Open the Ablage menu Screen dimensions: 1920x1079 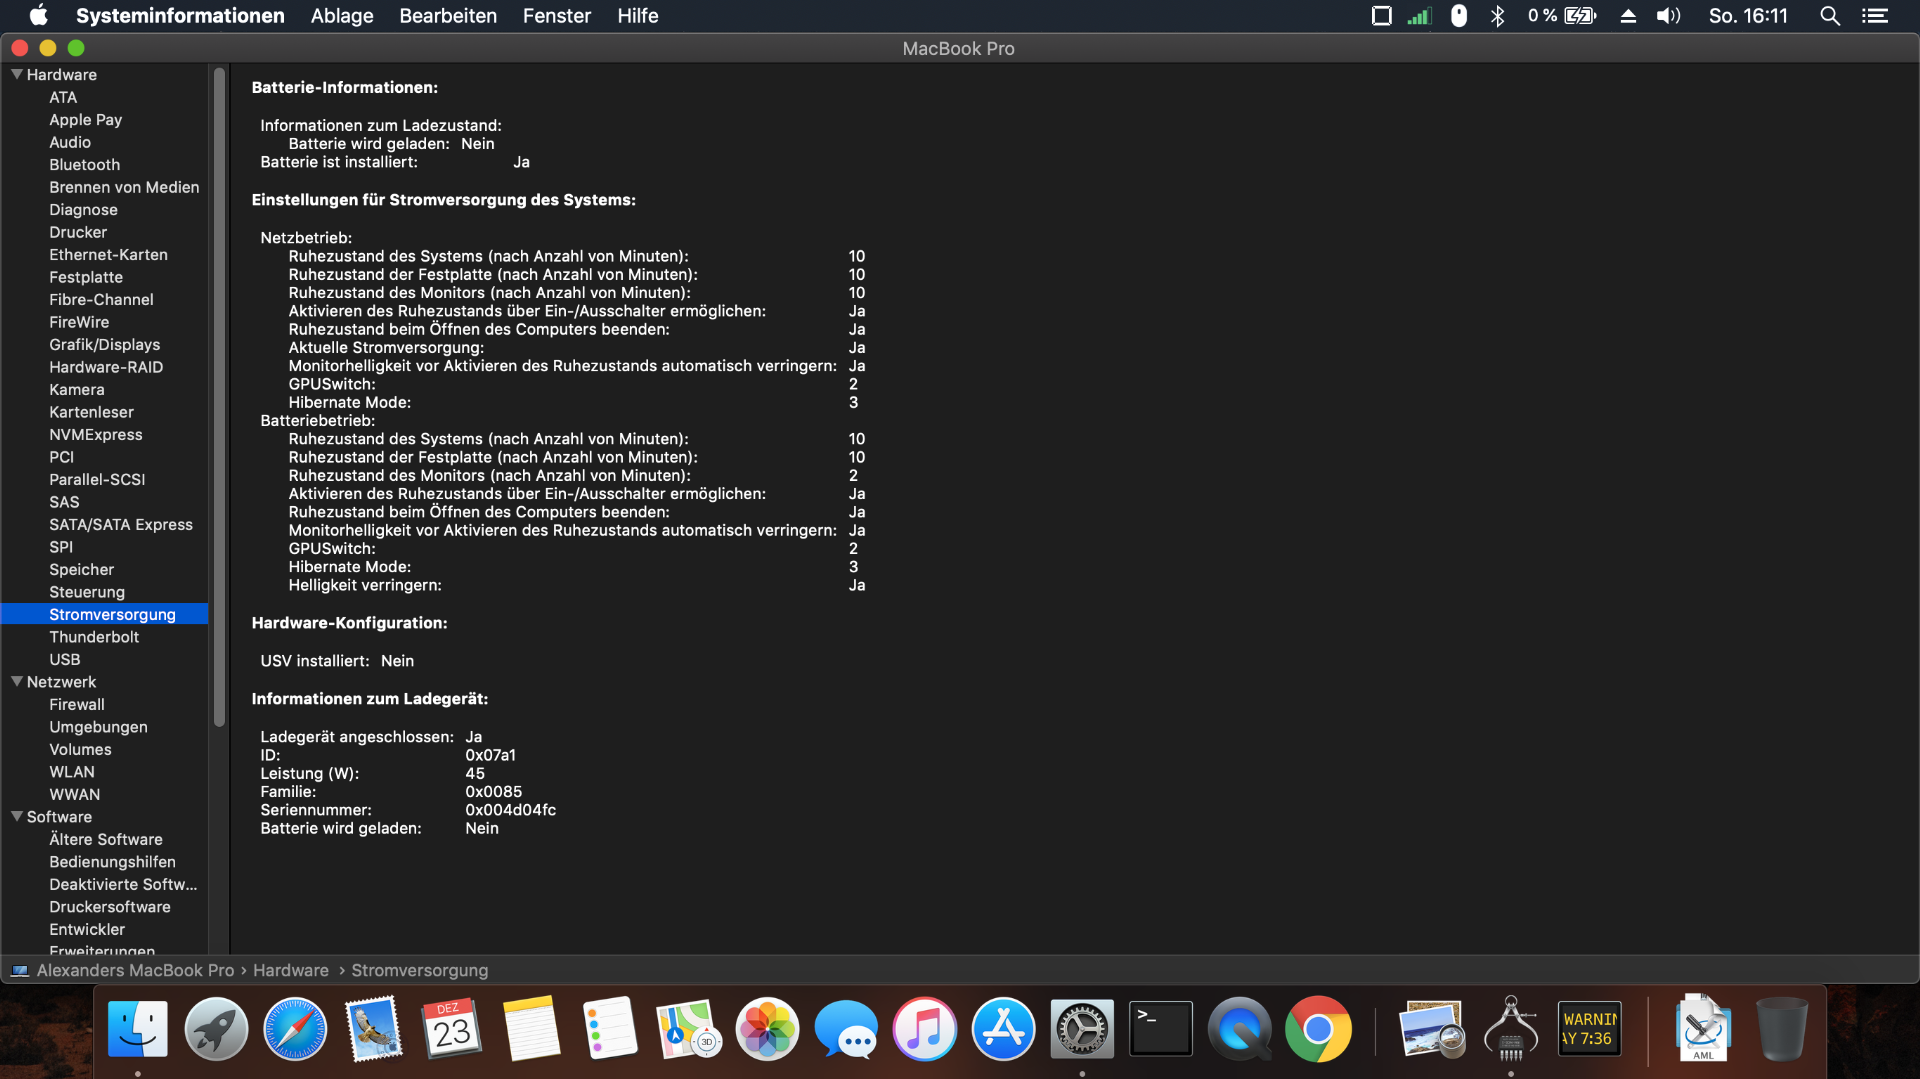point(342,16)
